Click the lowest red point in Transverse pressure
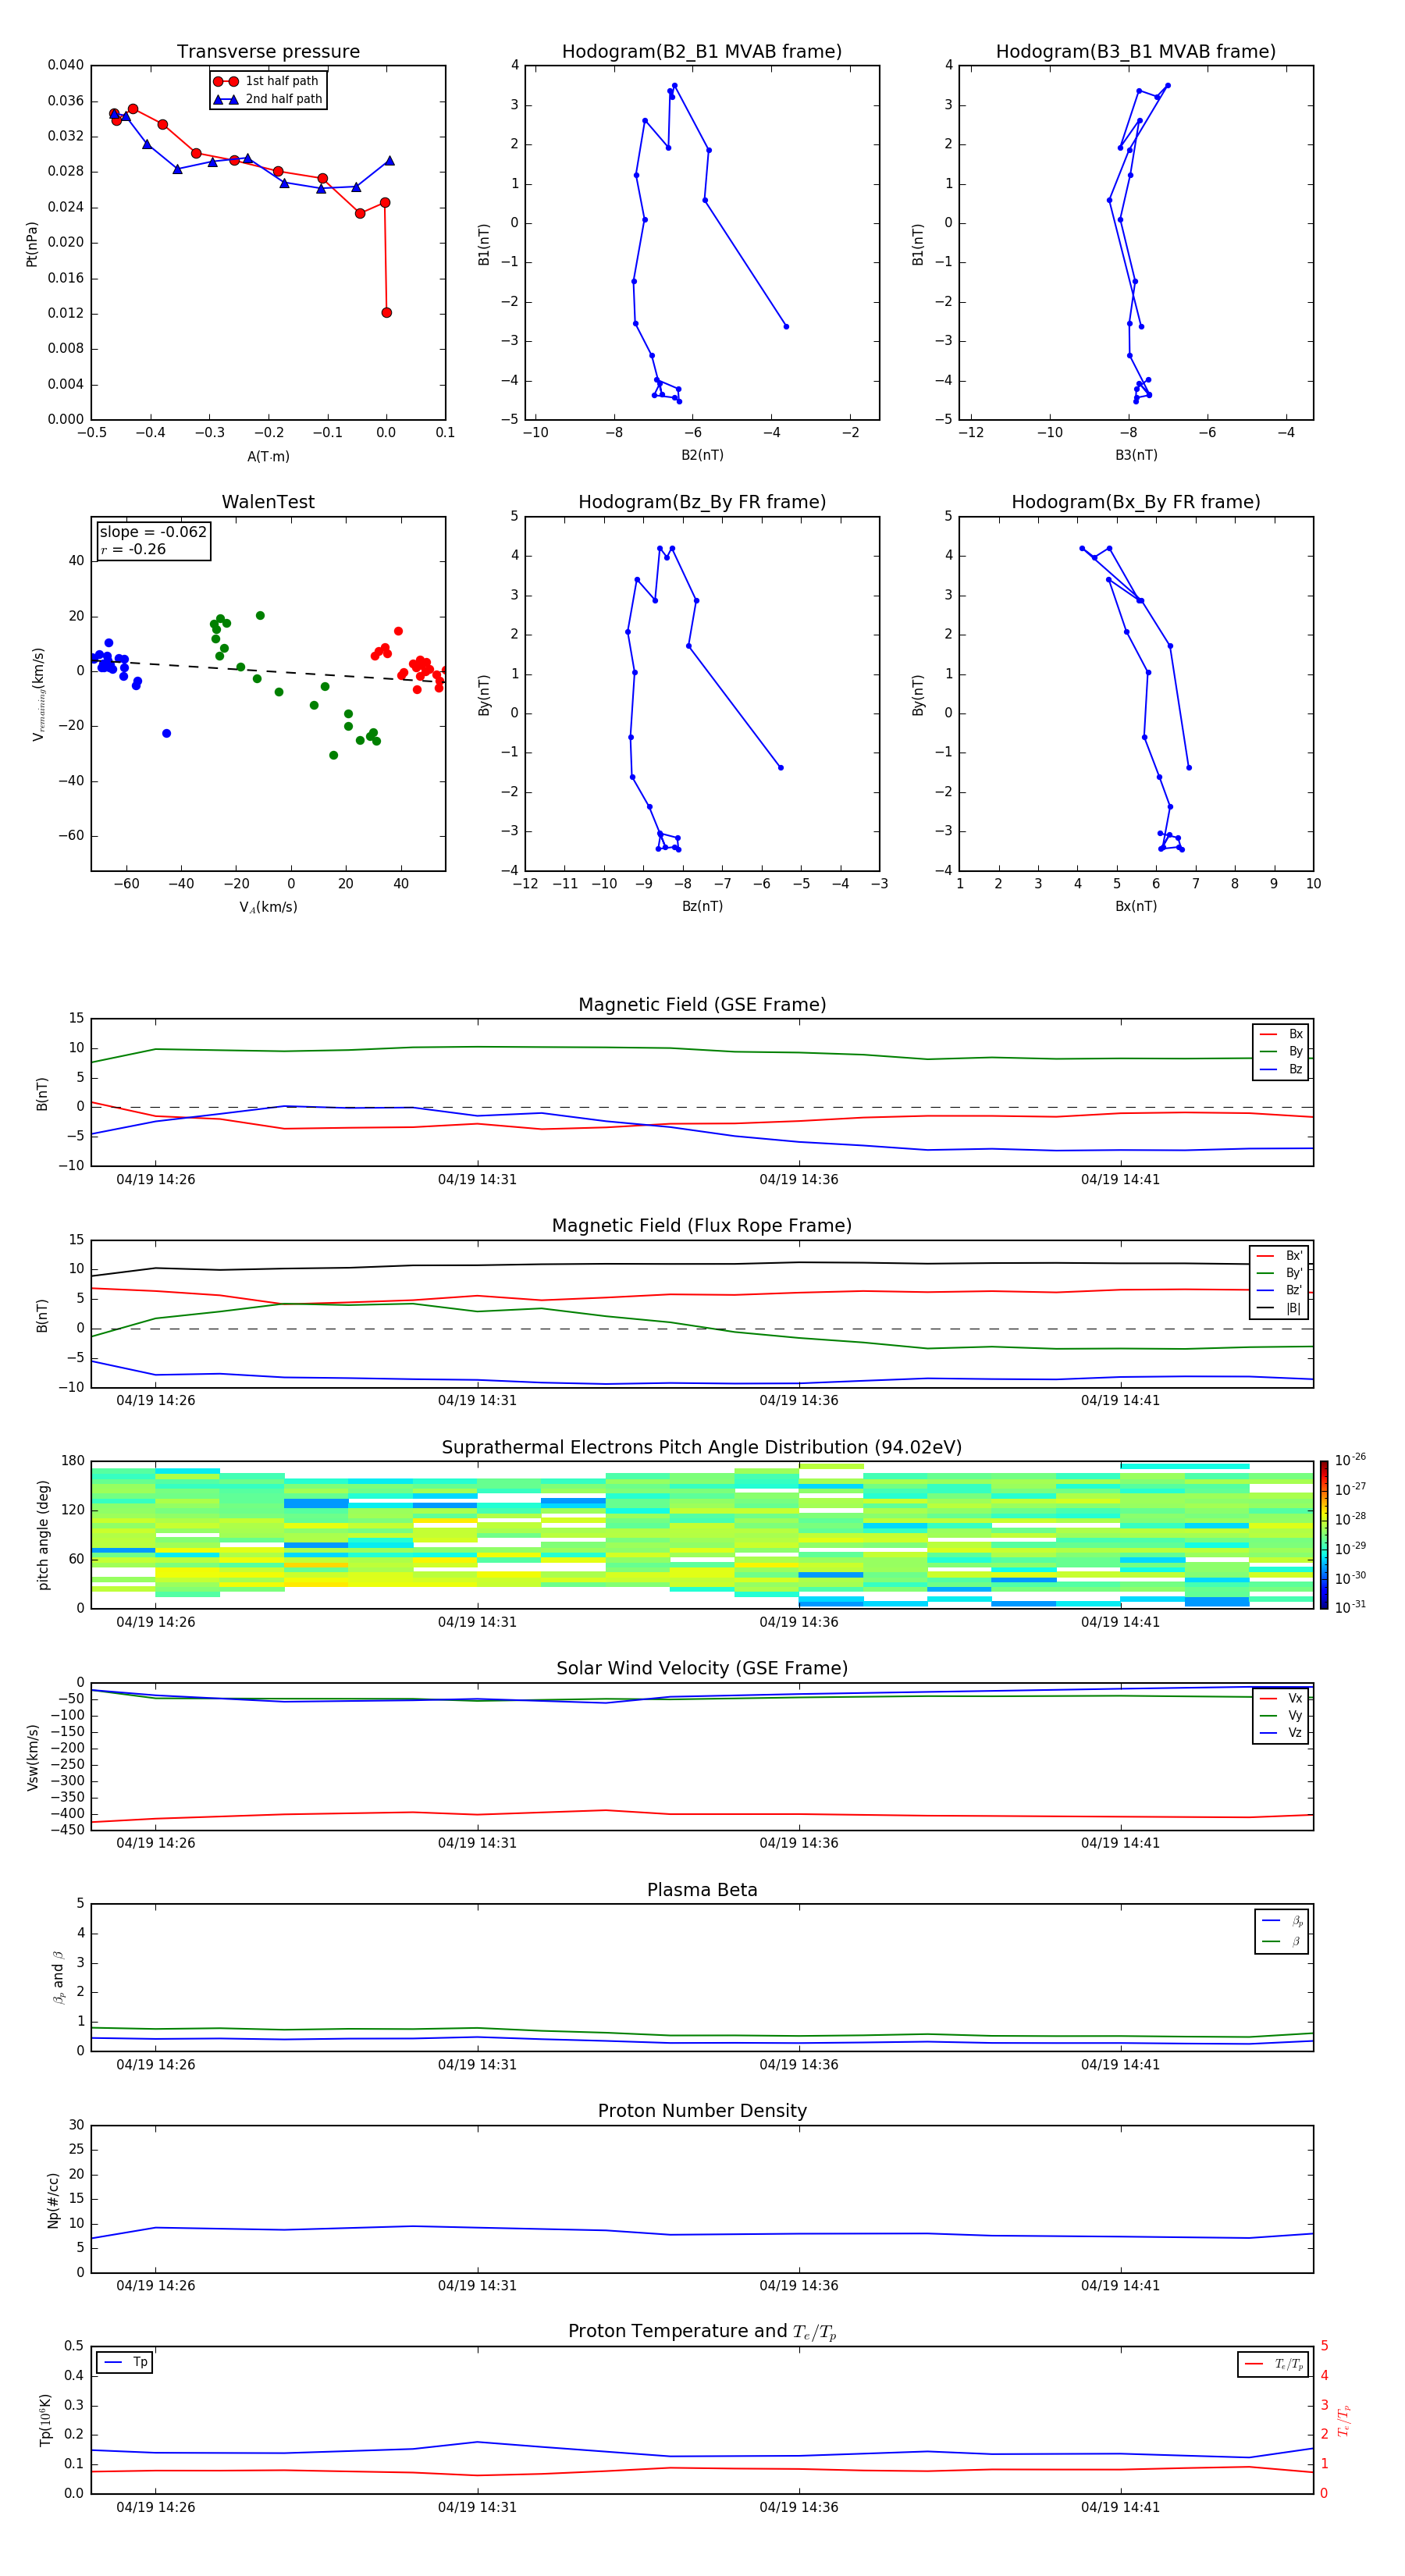Screen dimensions: 1405x2576 click(x=386, y=313)
